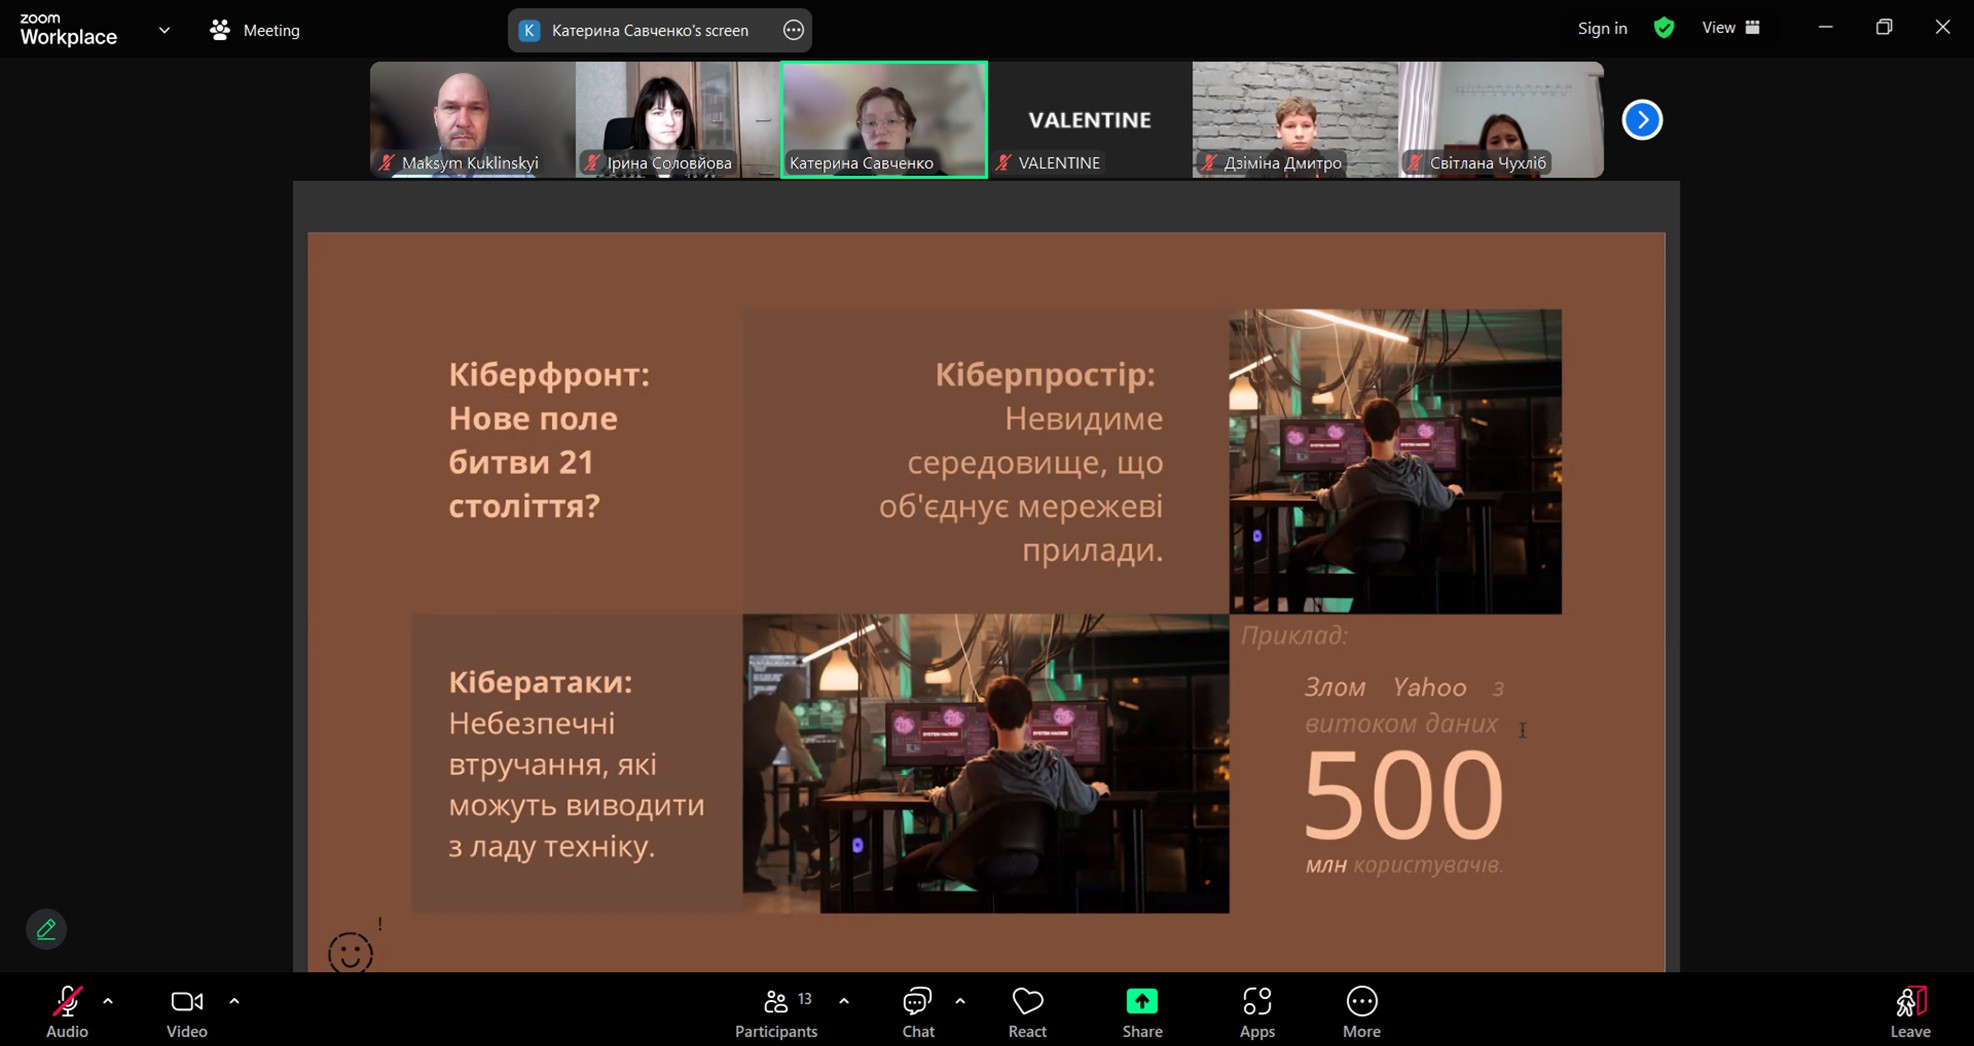Select Дзіміна Дмитро video thumbnail
Viewport: 1974px width, 1046px height.
click(x=1295, y=120)
